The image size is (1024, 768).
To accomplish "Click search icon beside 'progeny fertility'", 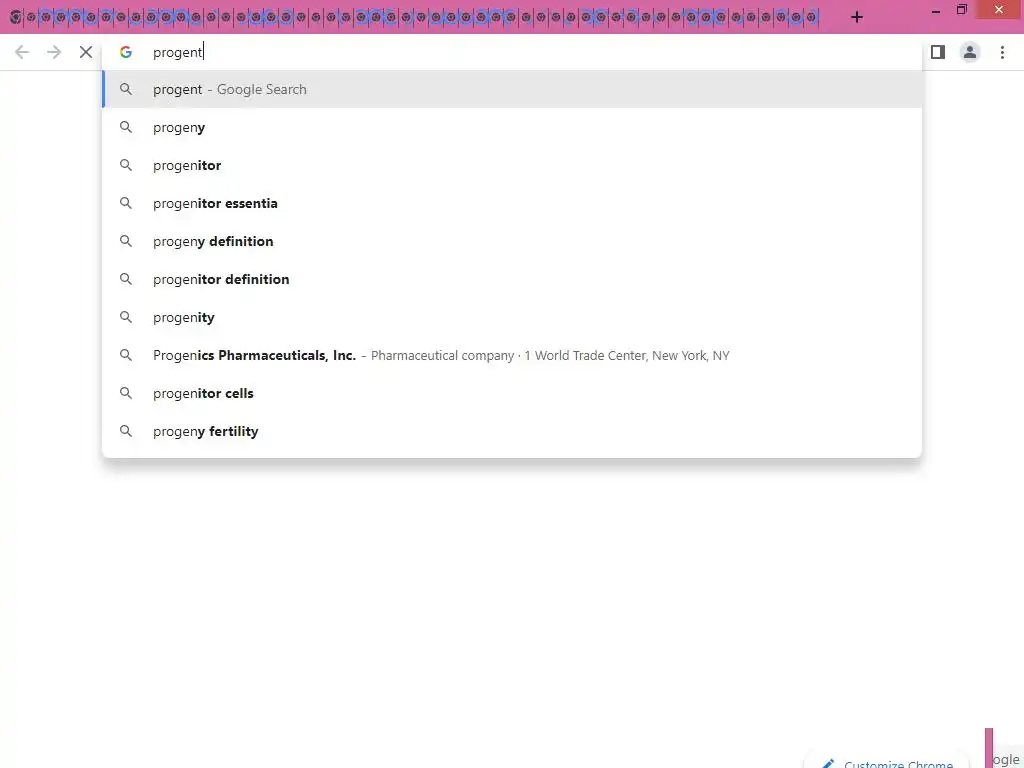I will coord(126,431).
